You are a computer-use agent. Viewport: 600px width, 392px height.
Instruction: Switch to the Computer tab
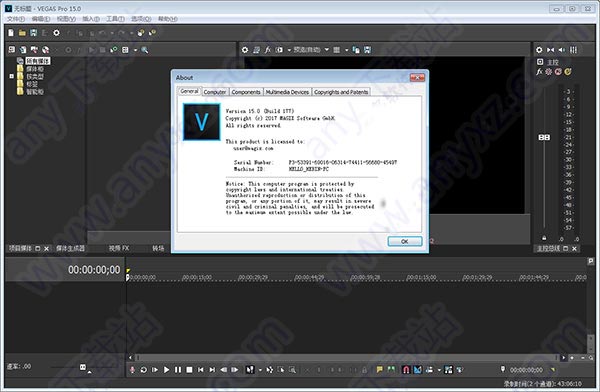pos(215,92)
